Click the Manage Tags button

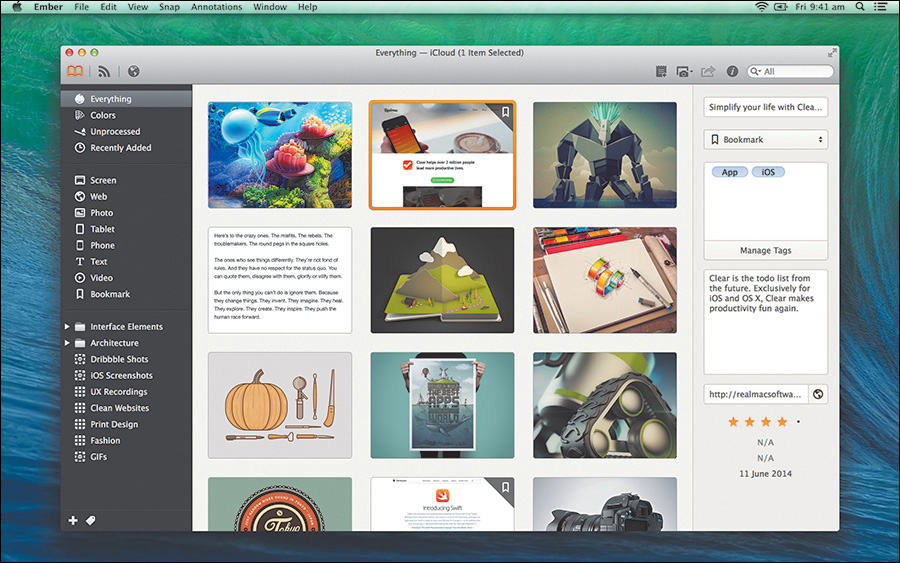pyautogui.click(x=766, y=250)
